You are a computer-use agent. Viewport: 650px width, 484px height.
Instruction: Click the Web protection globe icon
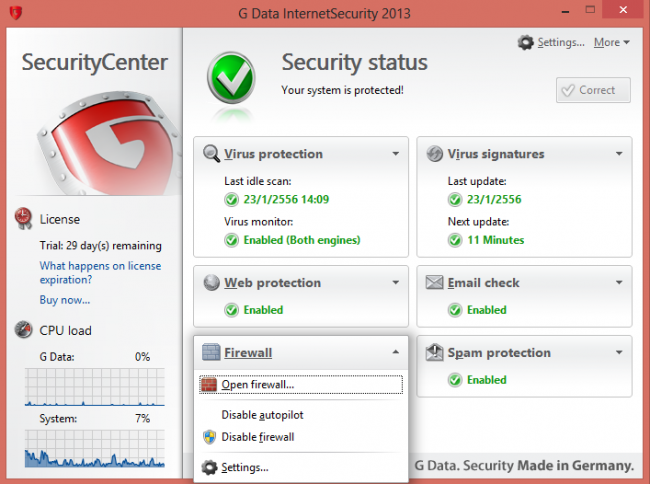click(x=212, y=283)
